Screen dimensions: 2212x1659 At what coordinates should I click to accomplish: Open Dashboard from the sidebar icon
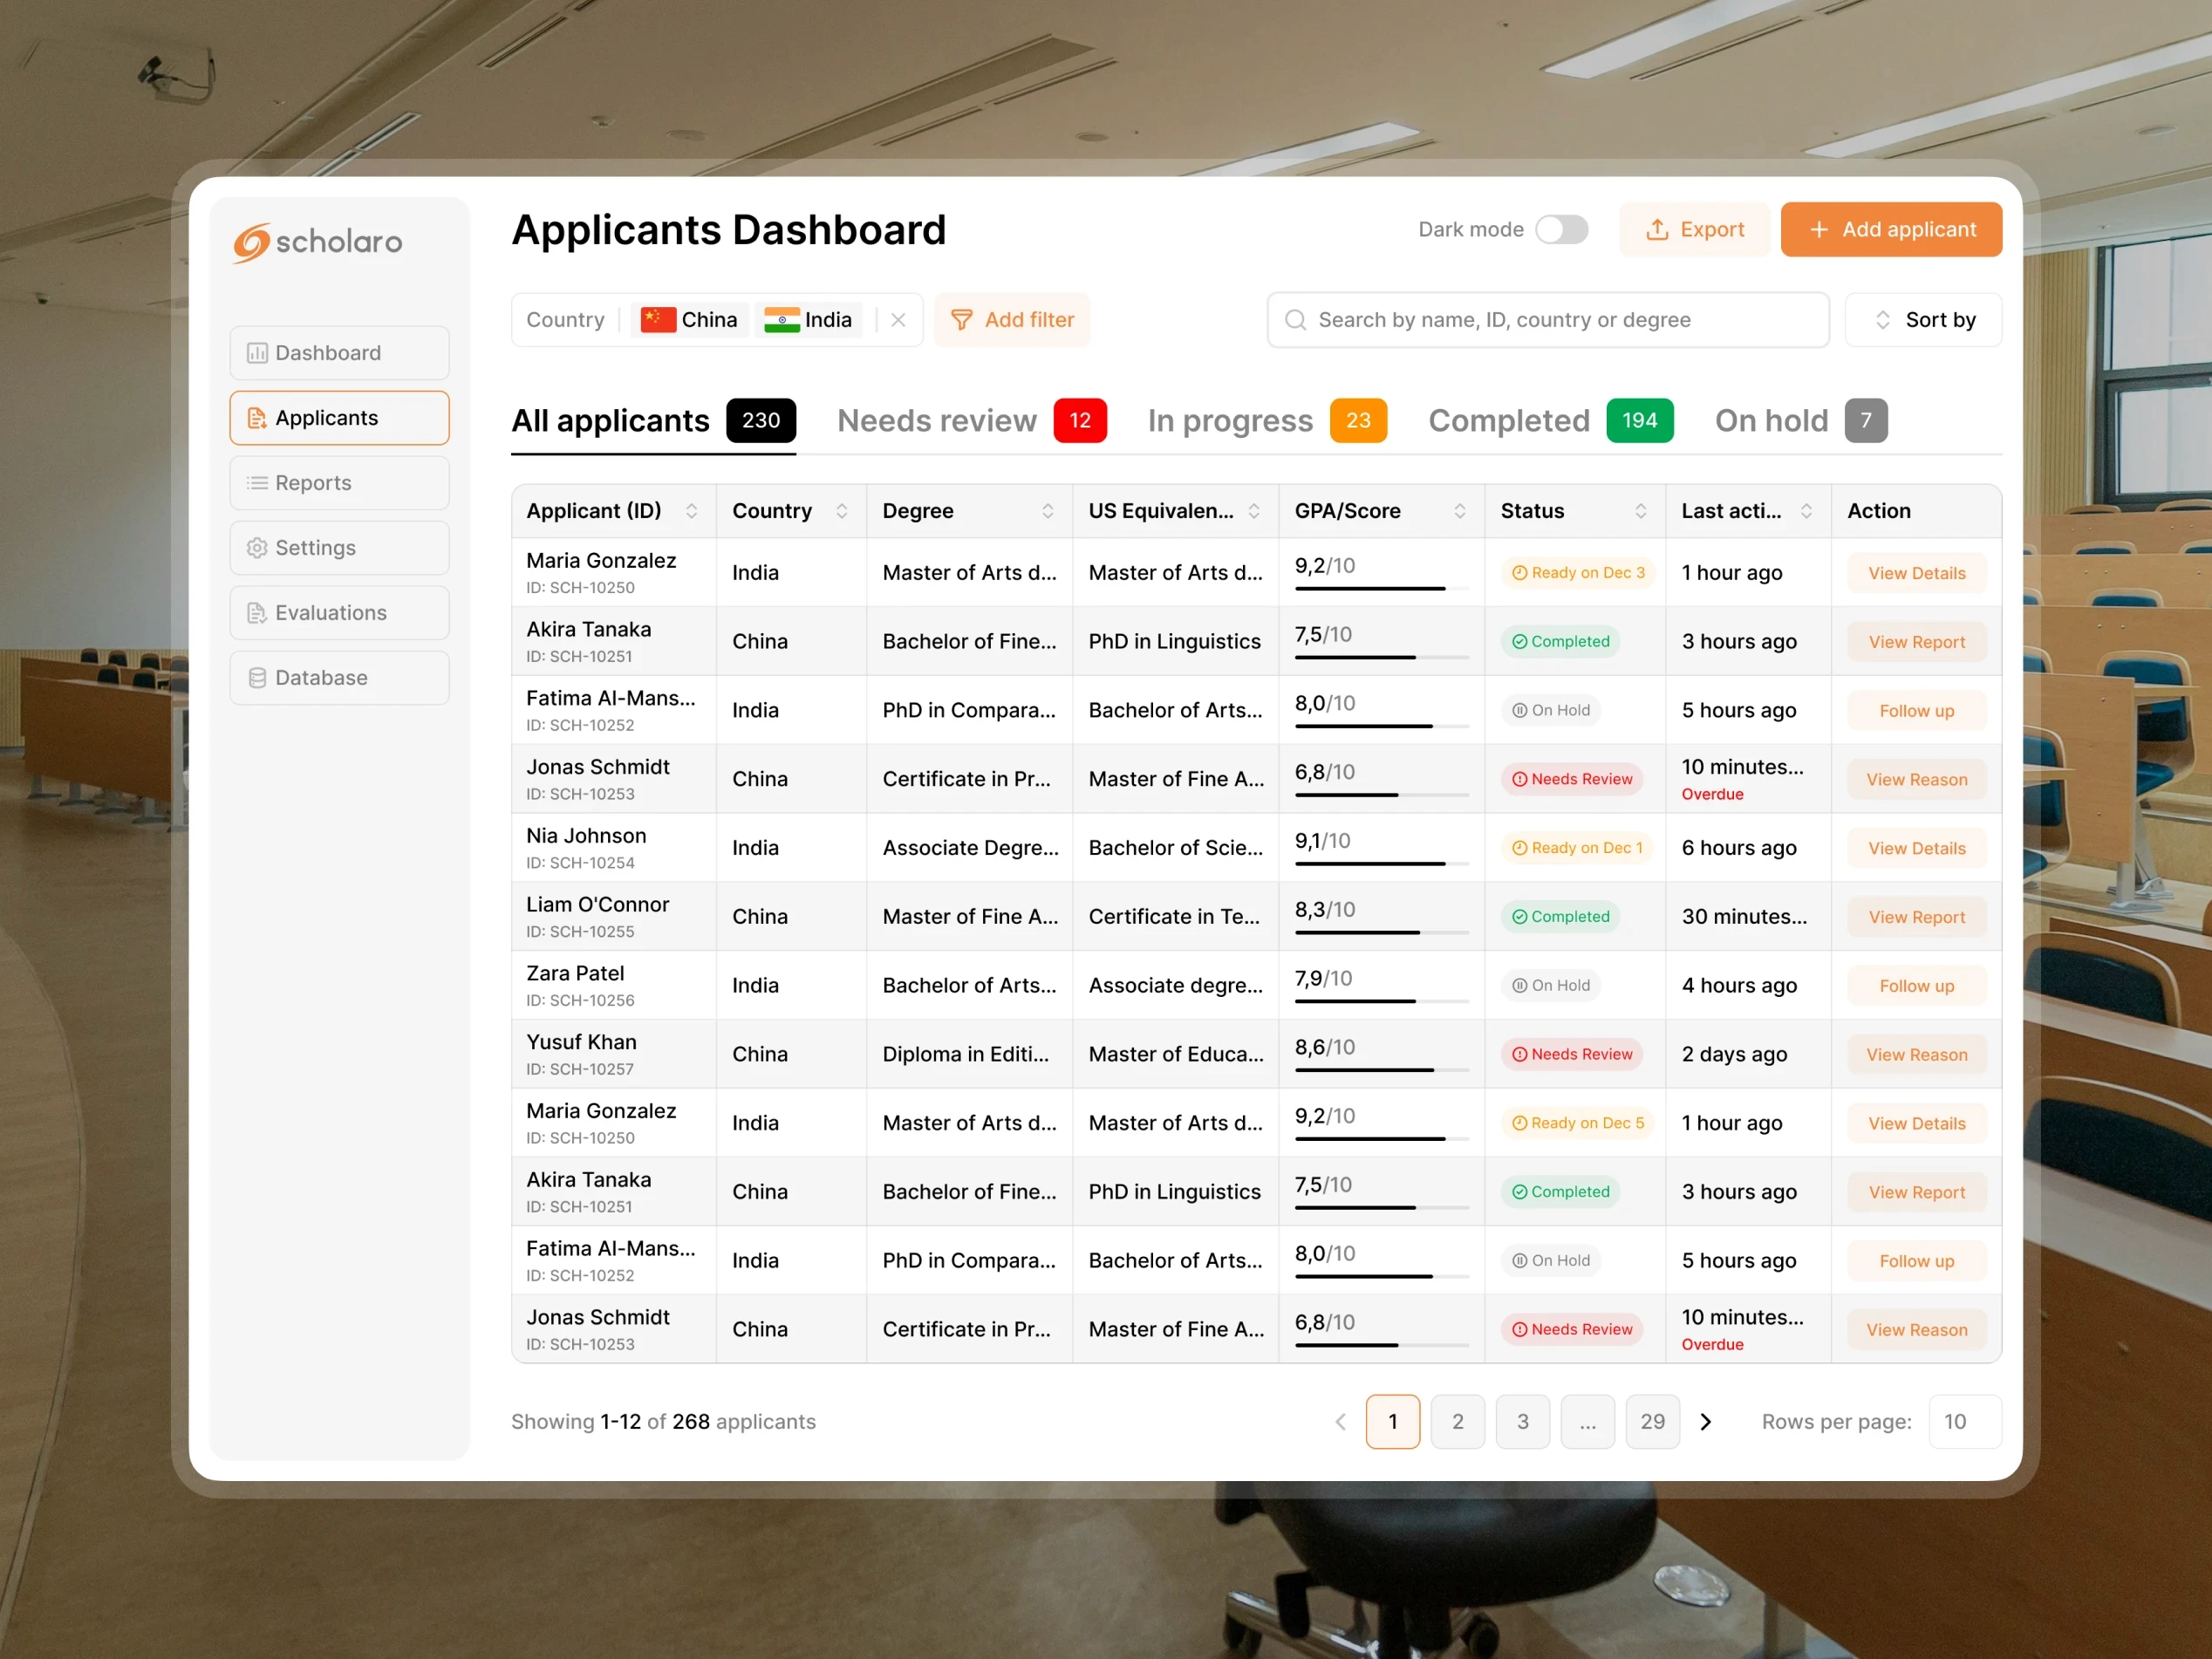click(257, 353)
